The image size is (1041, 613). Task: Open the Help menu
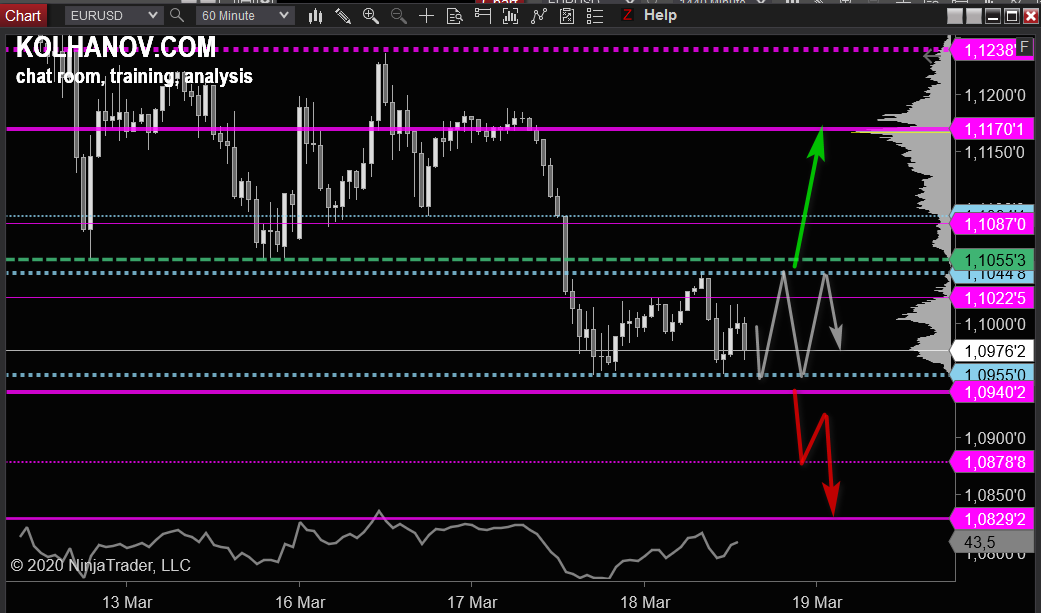660,15
